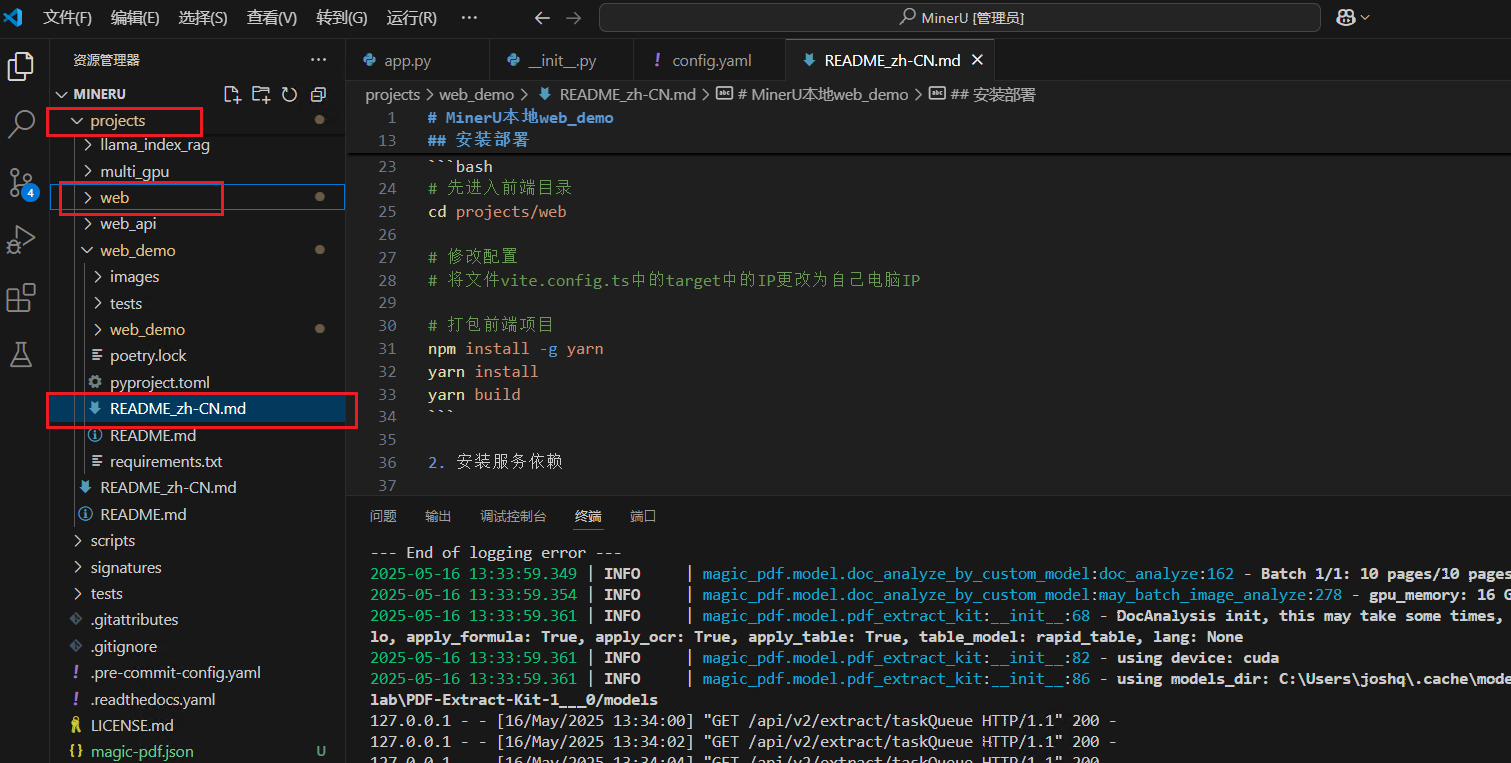Click the VS Code logo icon

[13, 17]
